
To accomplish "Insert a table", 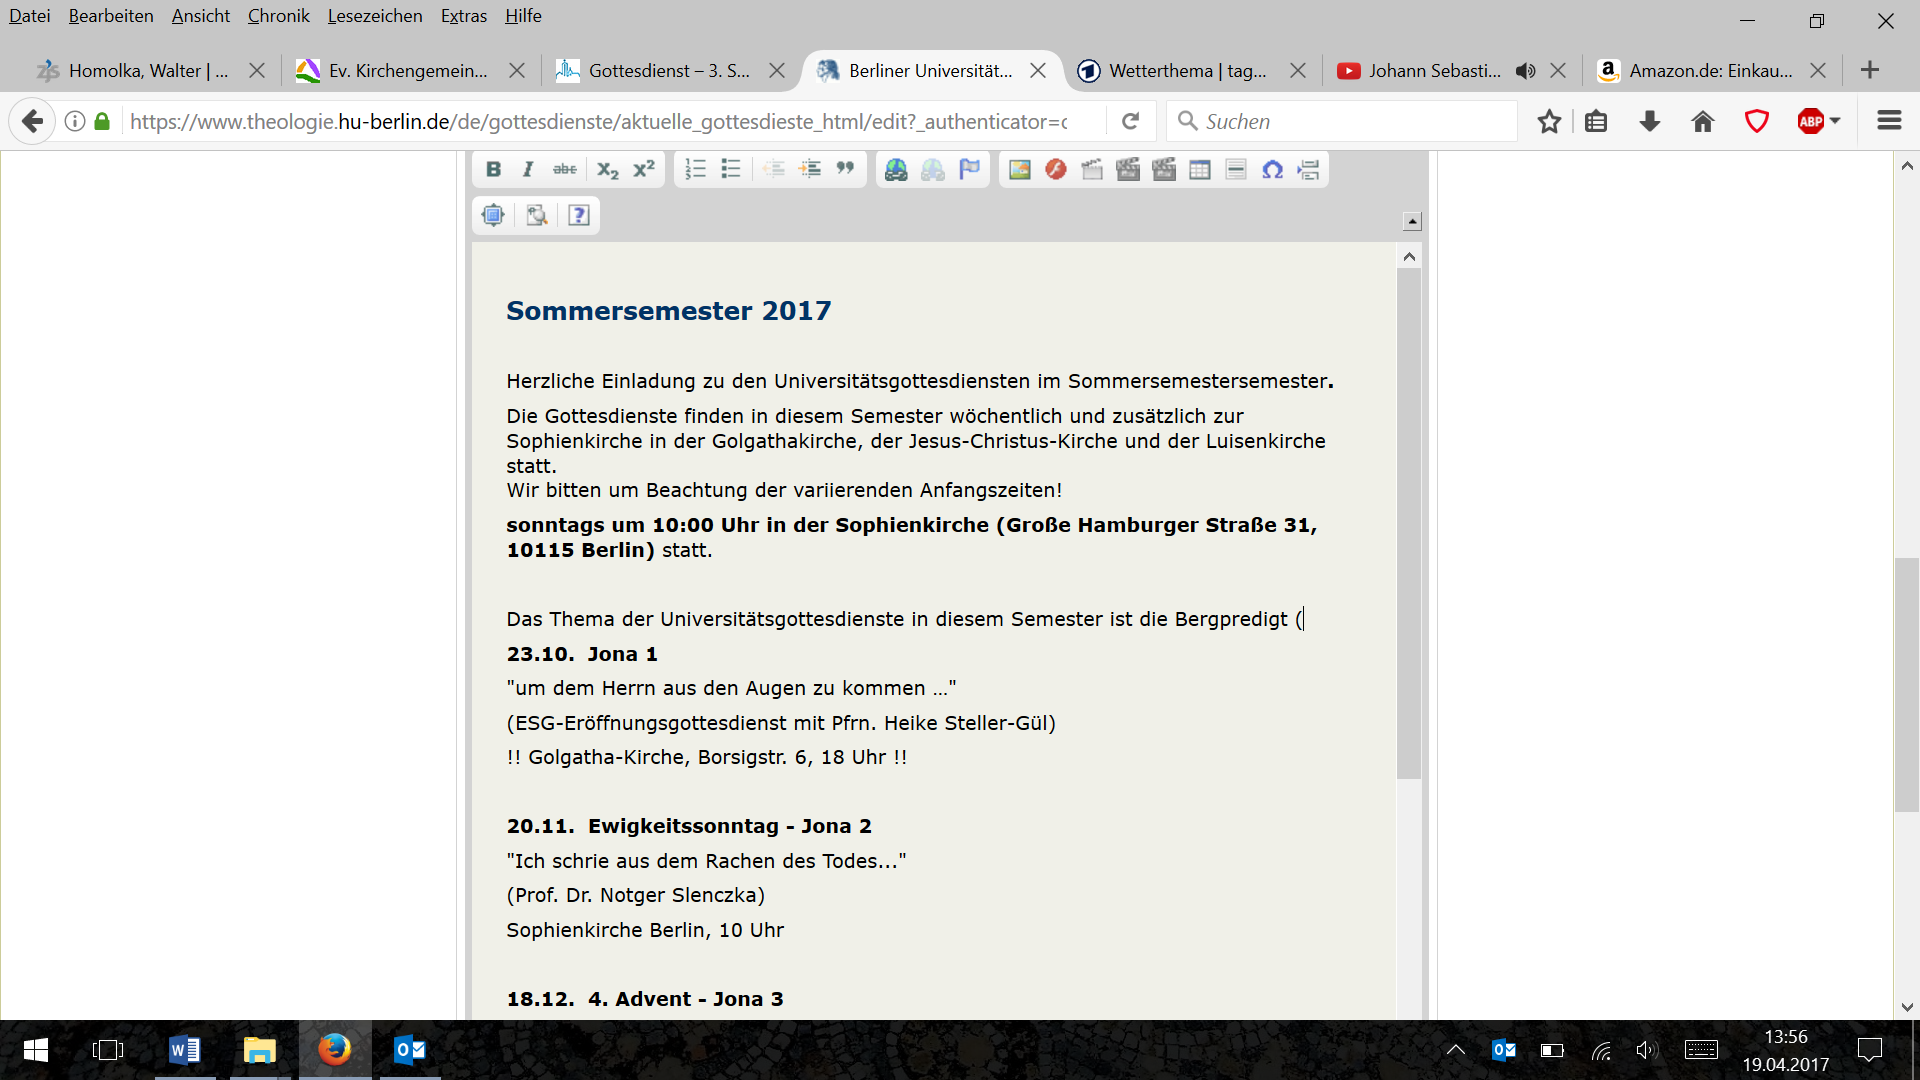I will (1200, 170).
